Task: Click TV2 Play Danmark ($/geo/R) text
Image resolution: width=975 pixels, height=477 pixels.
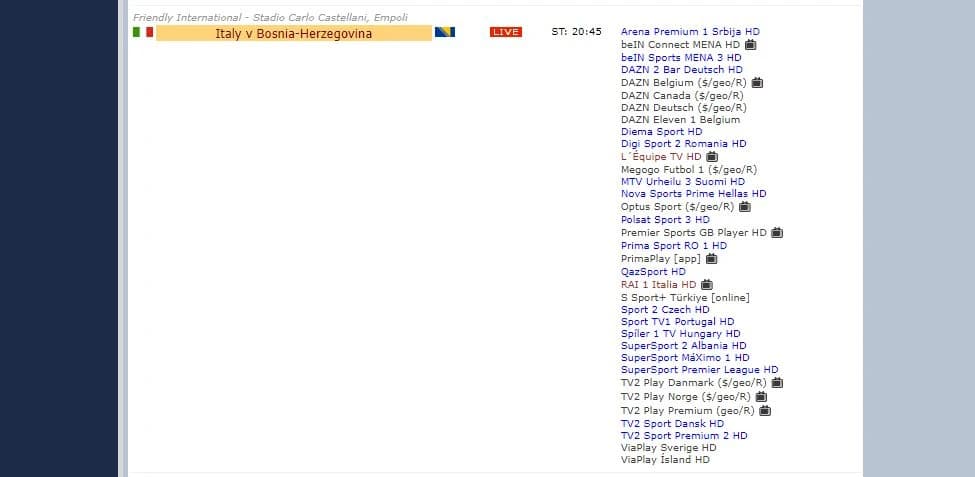Action: tap(694, 383)
